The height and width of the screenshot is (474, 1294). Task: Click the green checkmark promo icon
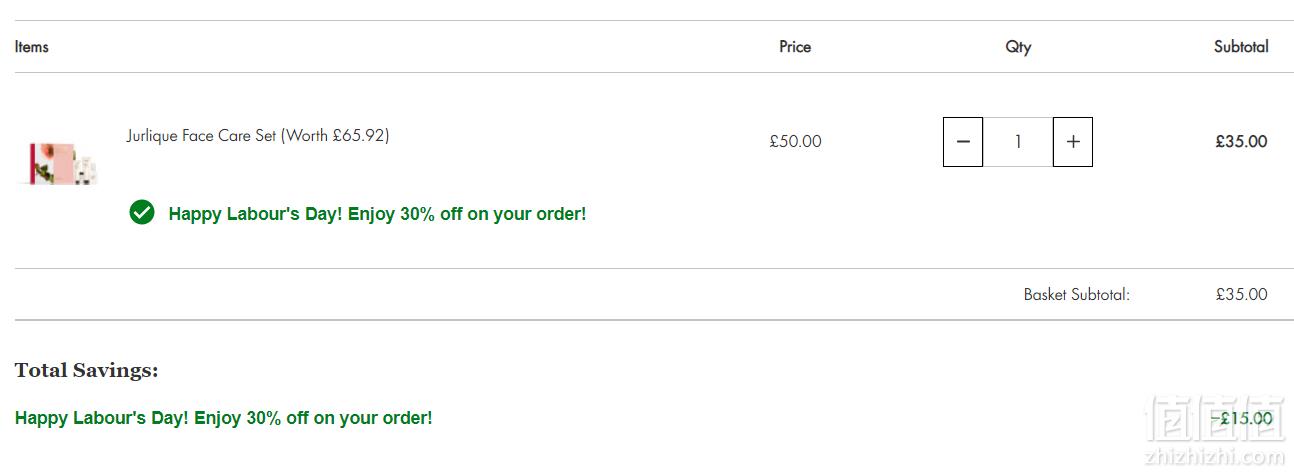(142, 212)
